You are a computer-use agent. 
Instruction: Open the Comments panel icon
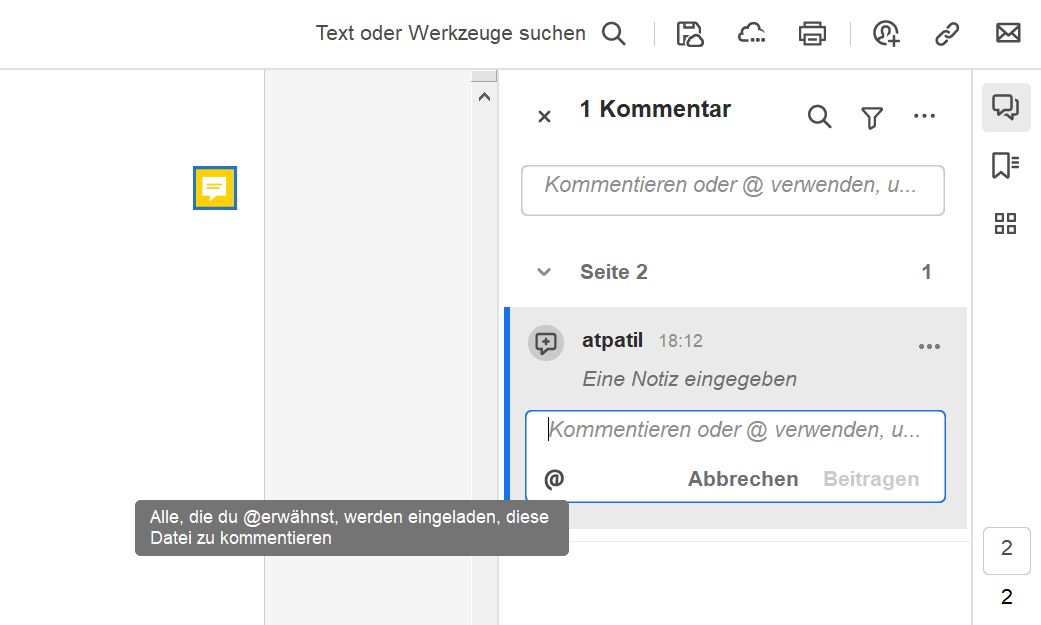click(x=1005, y=107)
